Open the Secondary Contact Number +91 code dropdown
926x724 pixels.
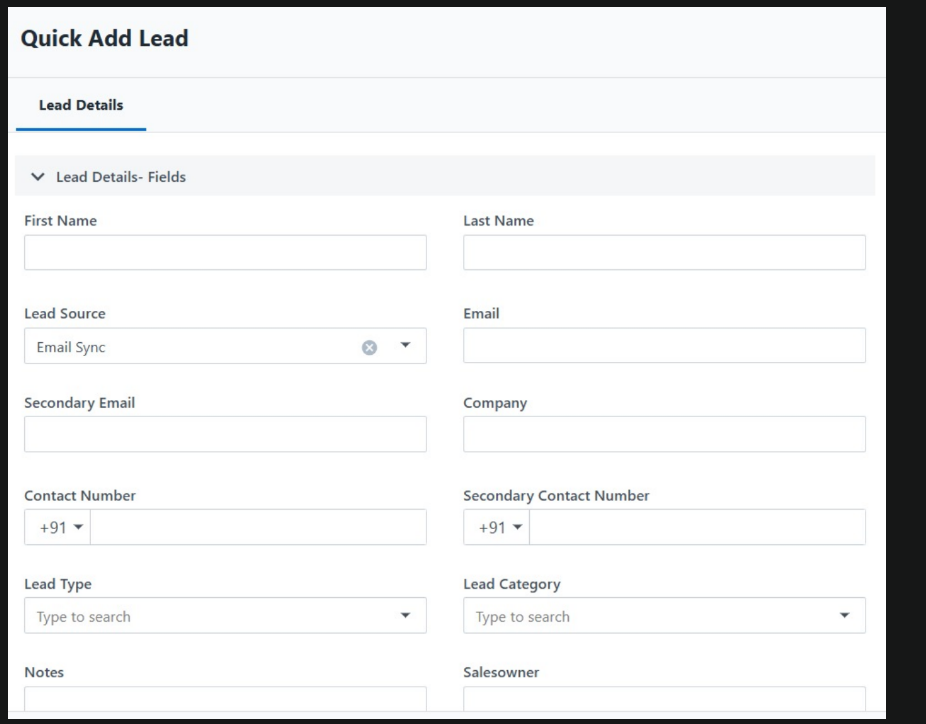496,528
